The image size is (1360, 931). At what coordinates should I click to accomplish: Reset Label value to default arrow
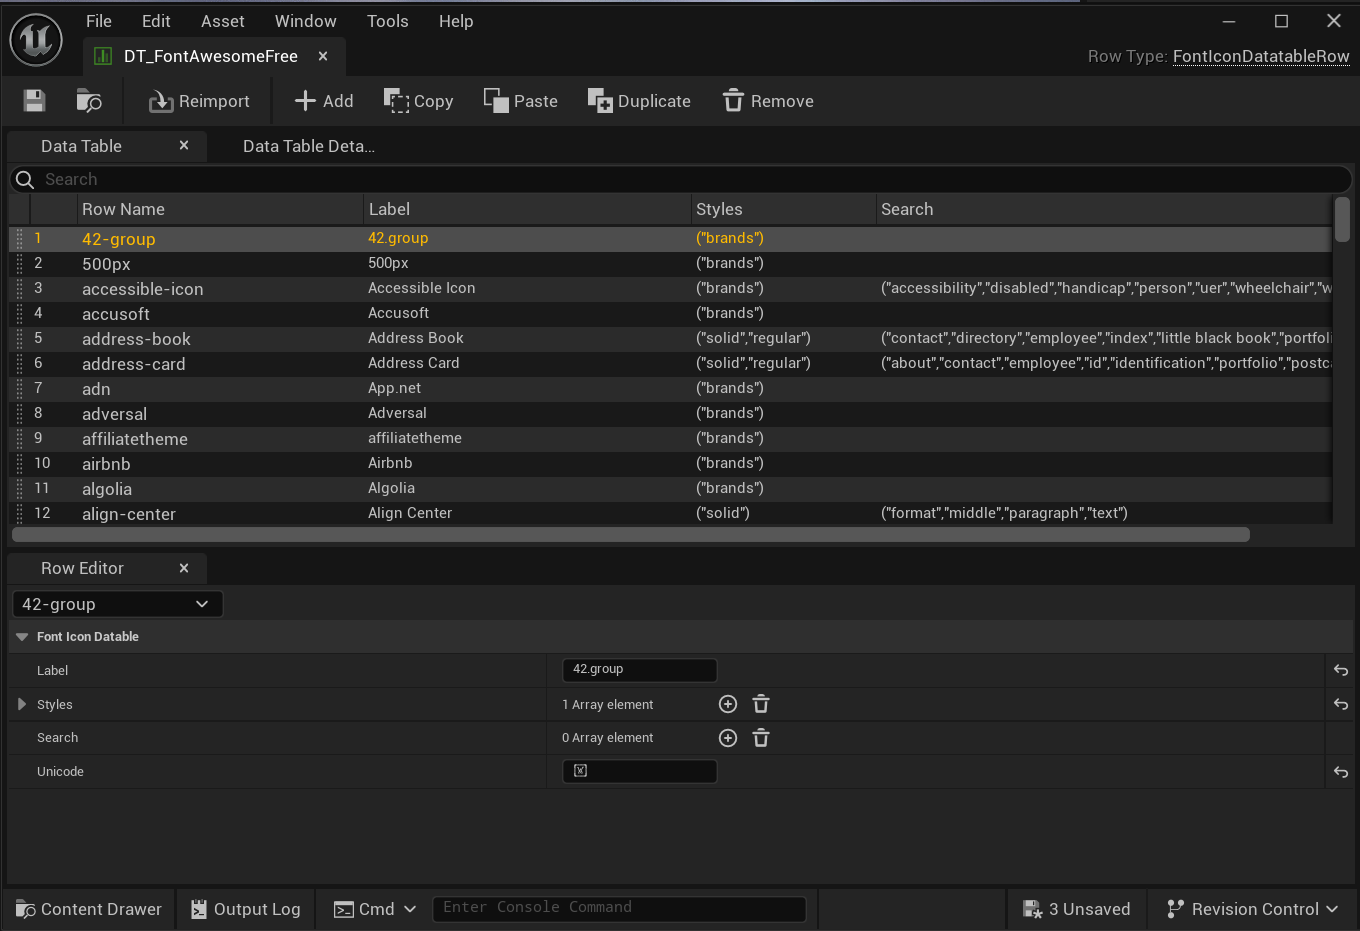click(1341, 671)
